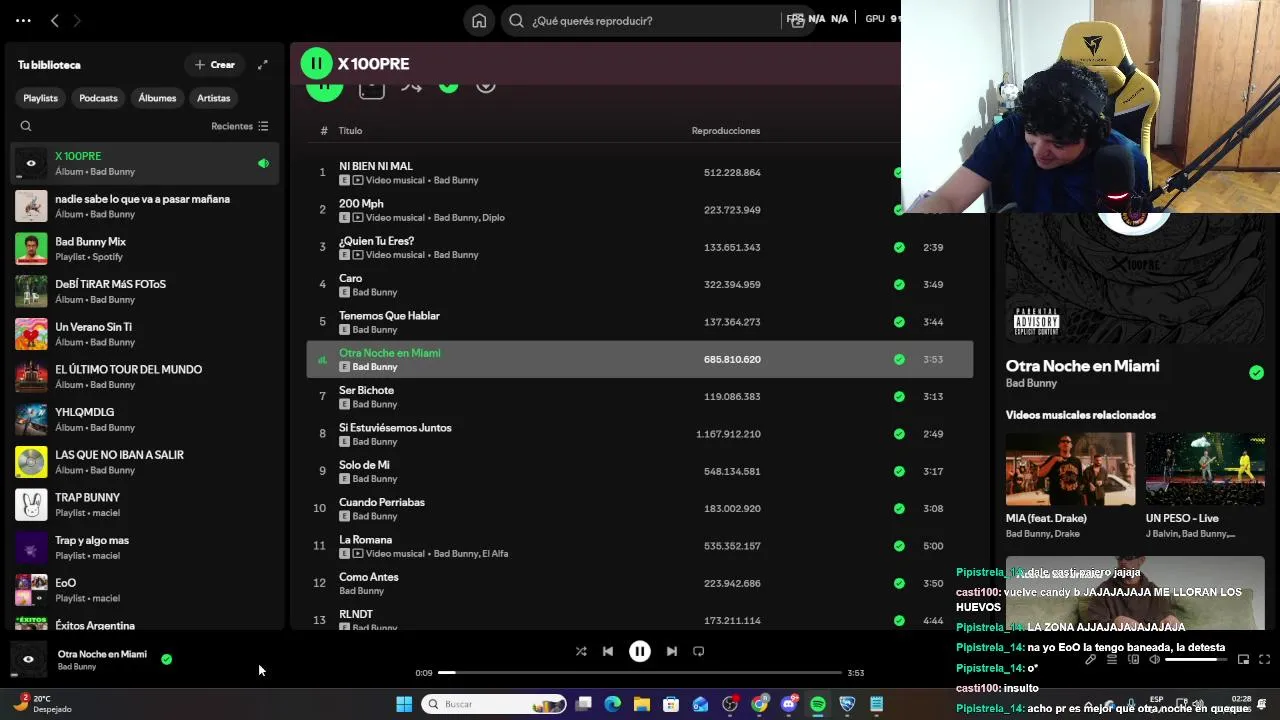Image resolution: width=1280 pixels, height=720 pixels.
Task: Go to Spotify home via house icon
Action: coord(479,20)
